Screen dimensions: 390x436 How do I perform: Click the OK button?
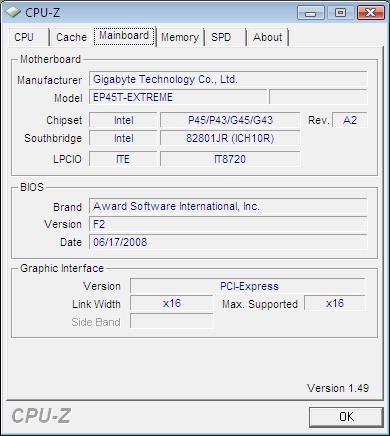pos(346,417)
